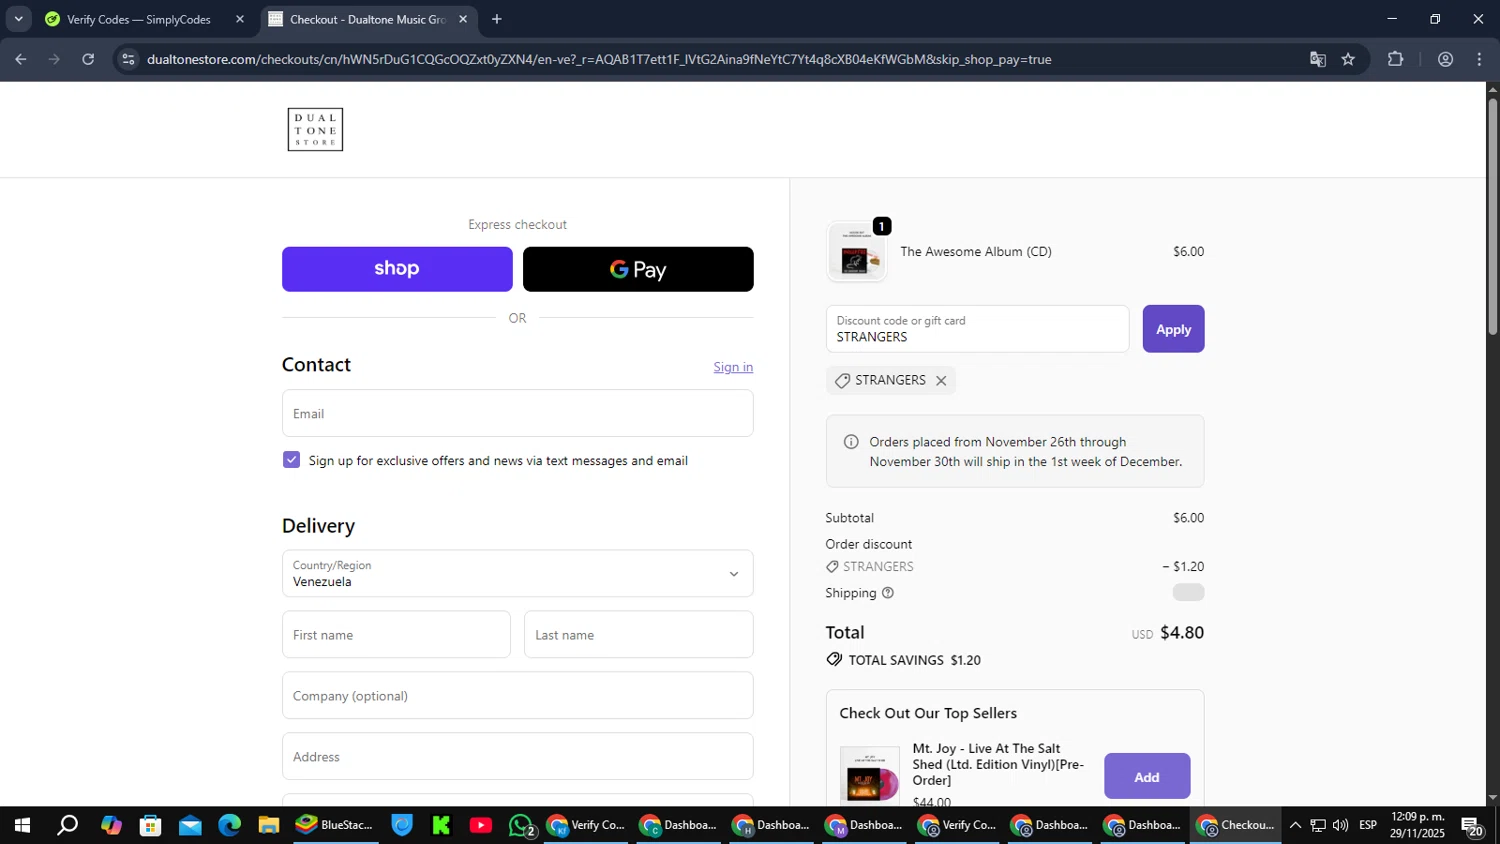Viewport: 1500px width, 844px height.
Task: Click the Check Out Our Top Sellers heading
Action: coord(928,713)
